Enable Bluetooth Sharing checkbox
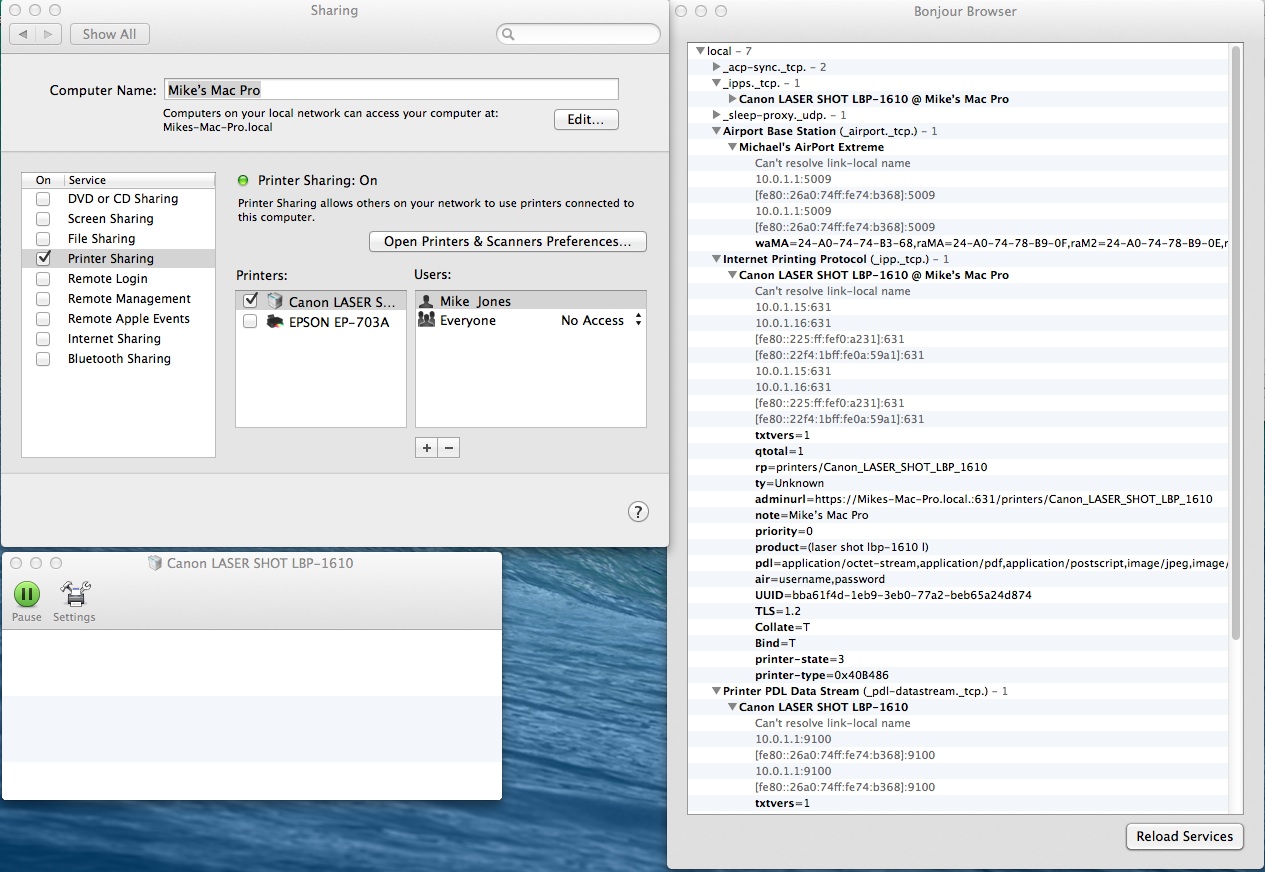 [43, 359]
